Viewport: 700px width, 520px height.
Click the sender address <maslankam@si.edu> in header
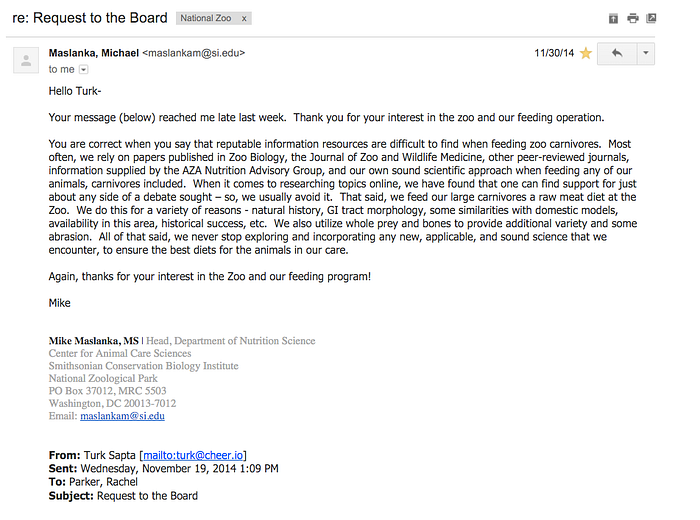pyautogui.click(x=194, y=53)
